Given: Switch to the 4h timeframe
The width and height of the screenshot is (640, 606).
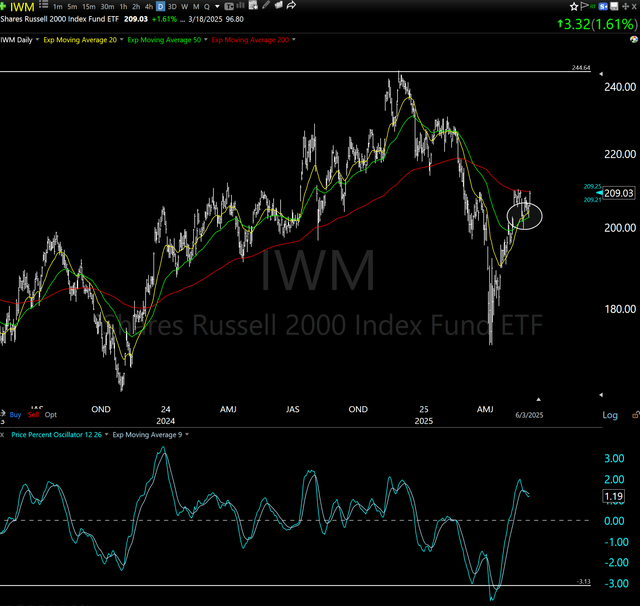Looking at the screenshot, I should 149,7.
